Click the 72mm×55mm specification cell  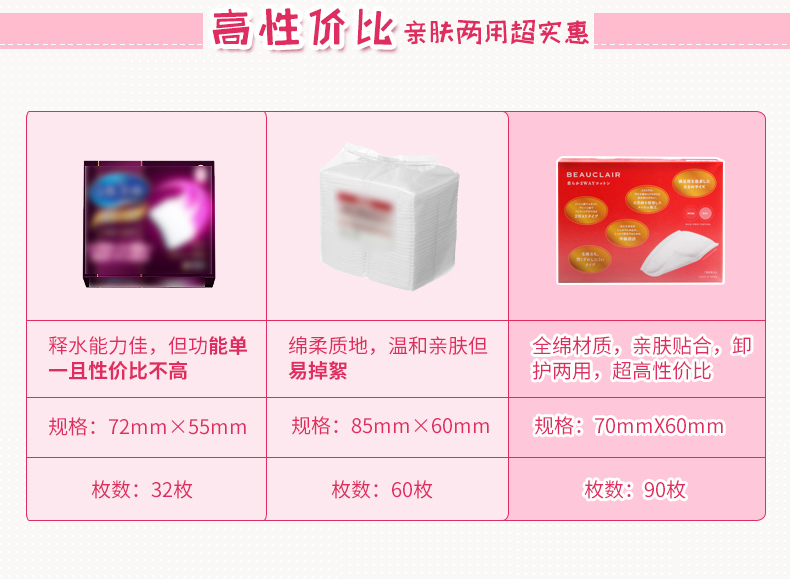(147, 427)
